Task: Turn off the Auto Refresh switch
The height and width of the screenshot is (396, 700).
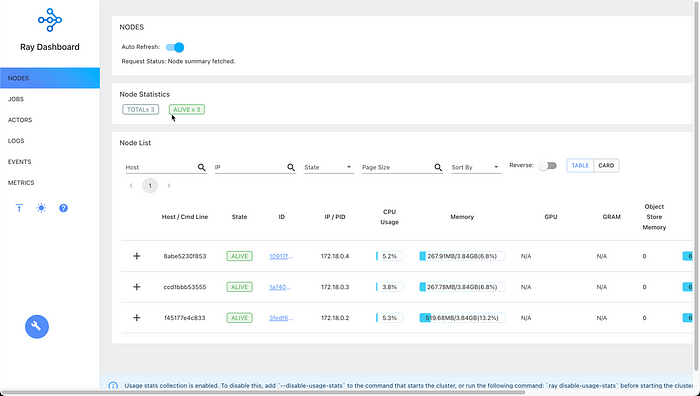Action: tap(175, 47)
